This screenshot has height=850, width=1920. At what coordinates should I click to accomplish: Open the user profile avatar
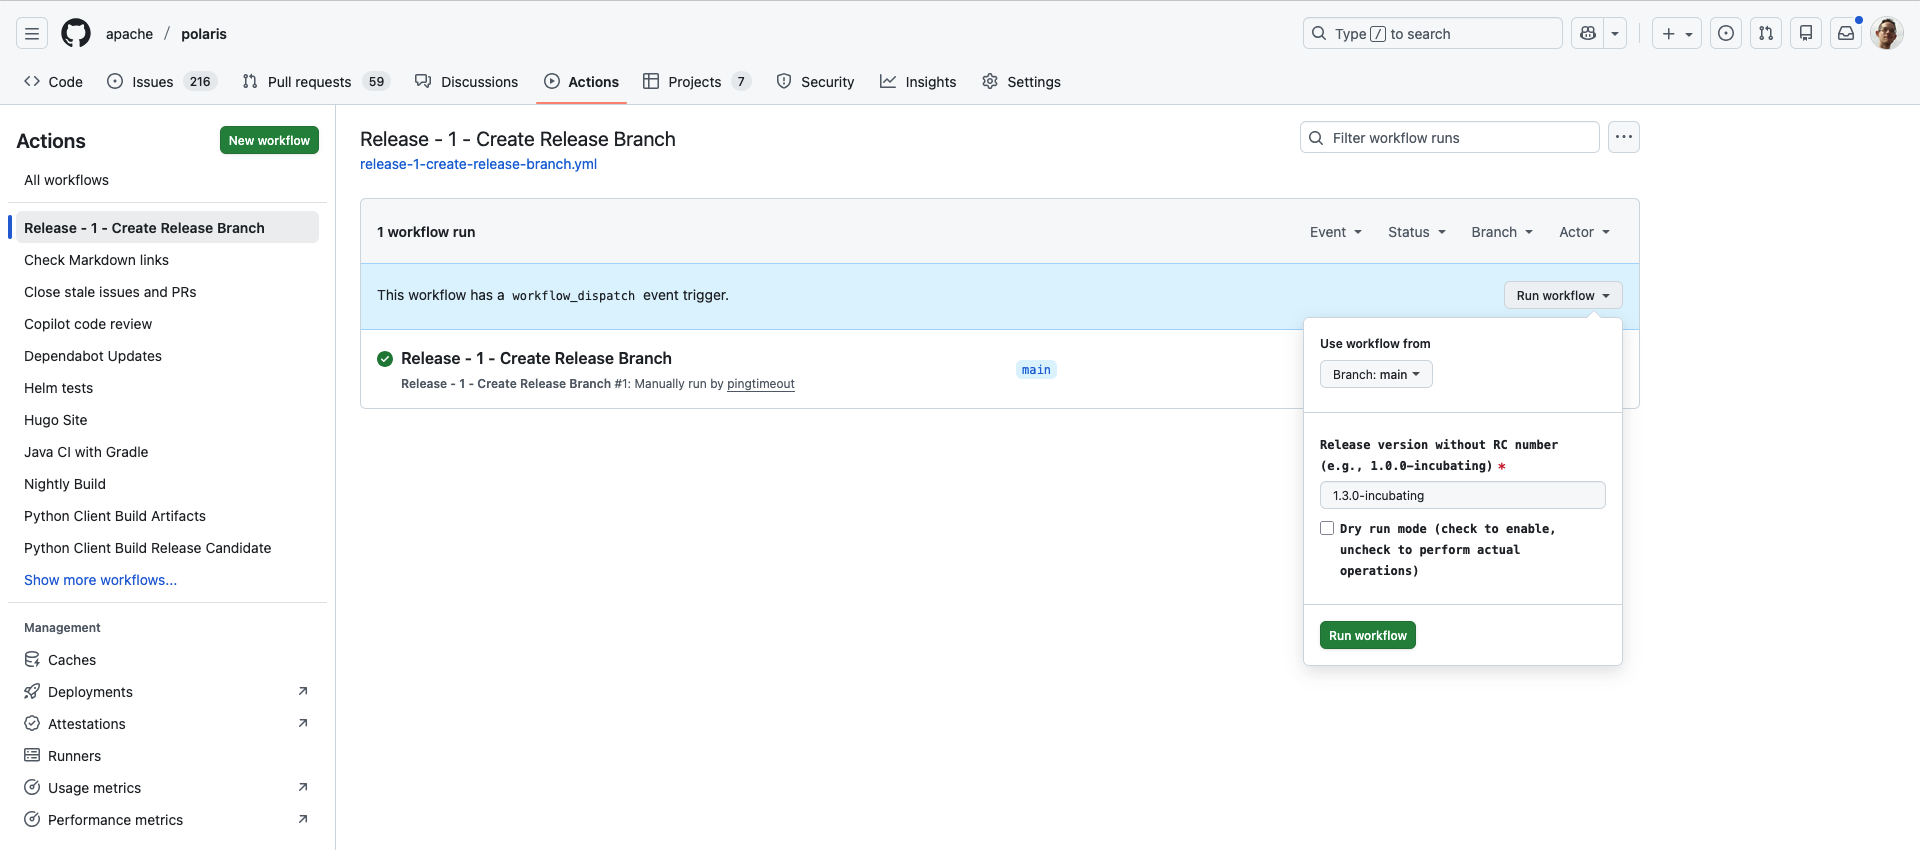[x=1886, y=34]
